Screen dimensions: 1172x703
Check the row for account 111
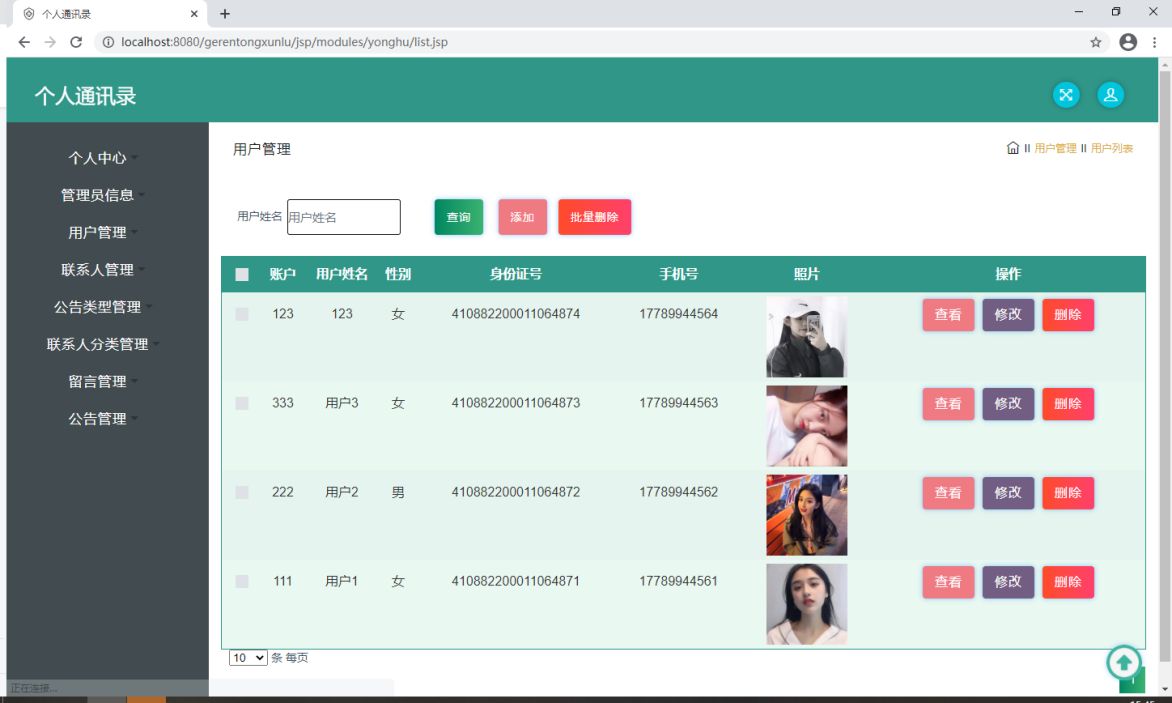241,580
